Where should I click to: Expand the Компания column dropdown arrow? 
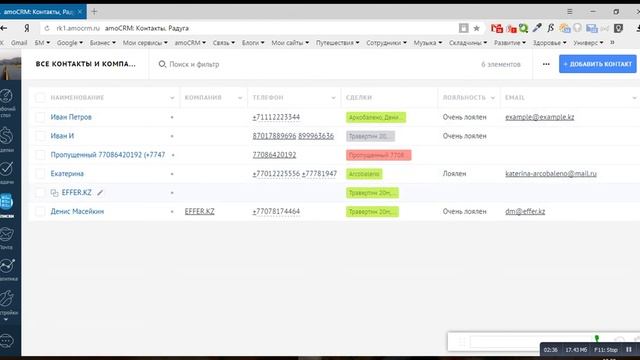[240, 98]
